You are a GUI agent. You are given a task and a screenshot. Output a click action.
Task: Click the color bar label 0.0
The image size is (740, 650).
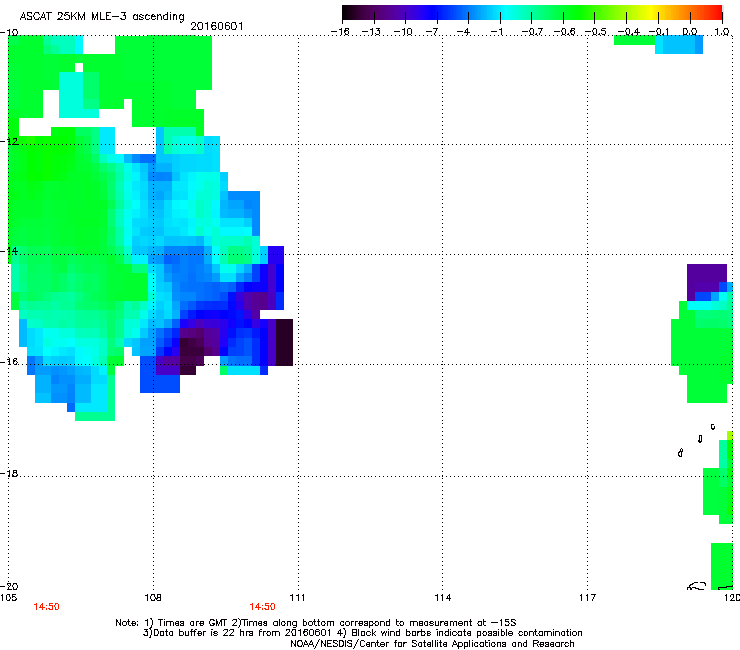[690, 32]
